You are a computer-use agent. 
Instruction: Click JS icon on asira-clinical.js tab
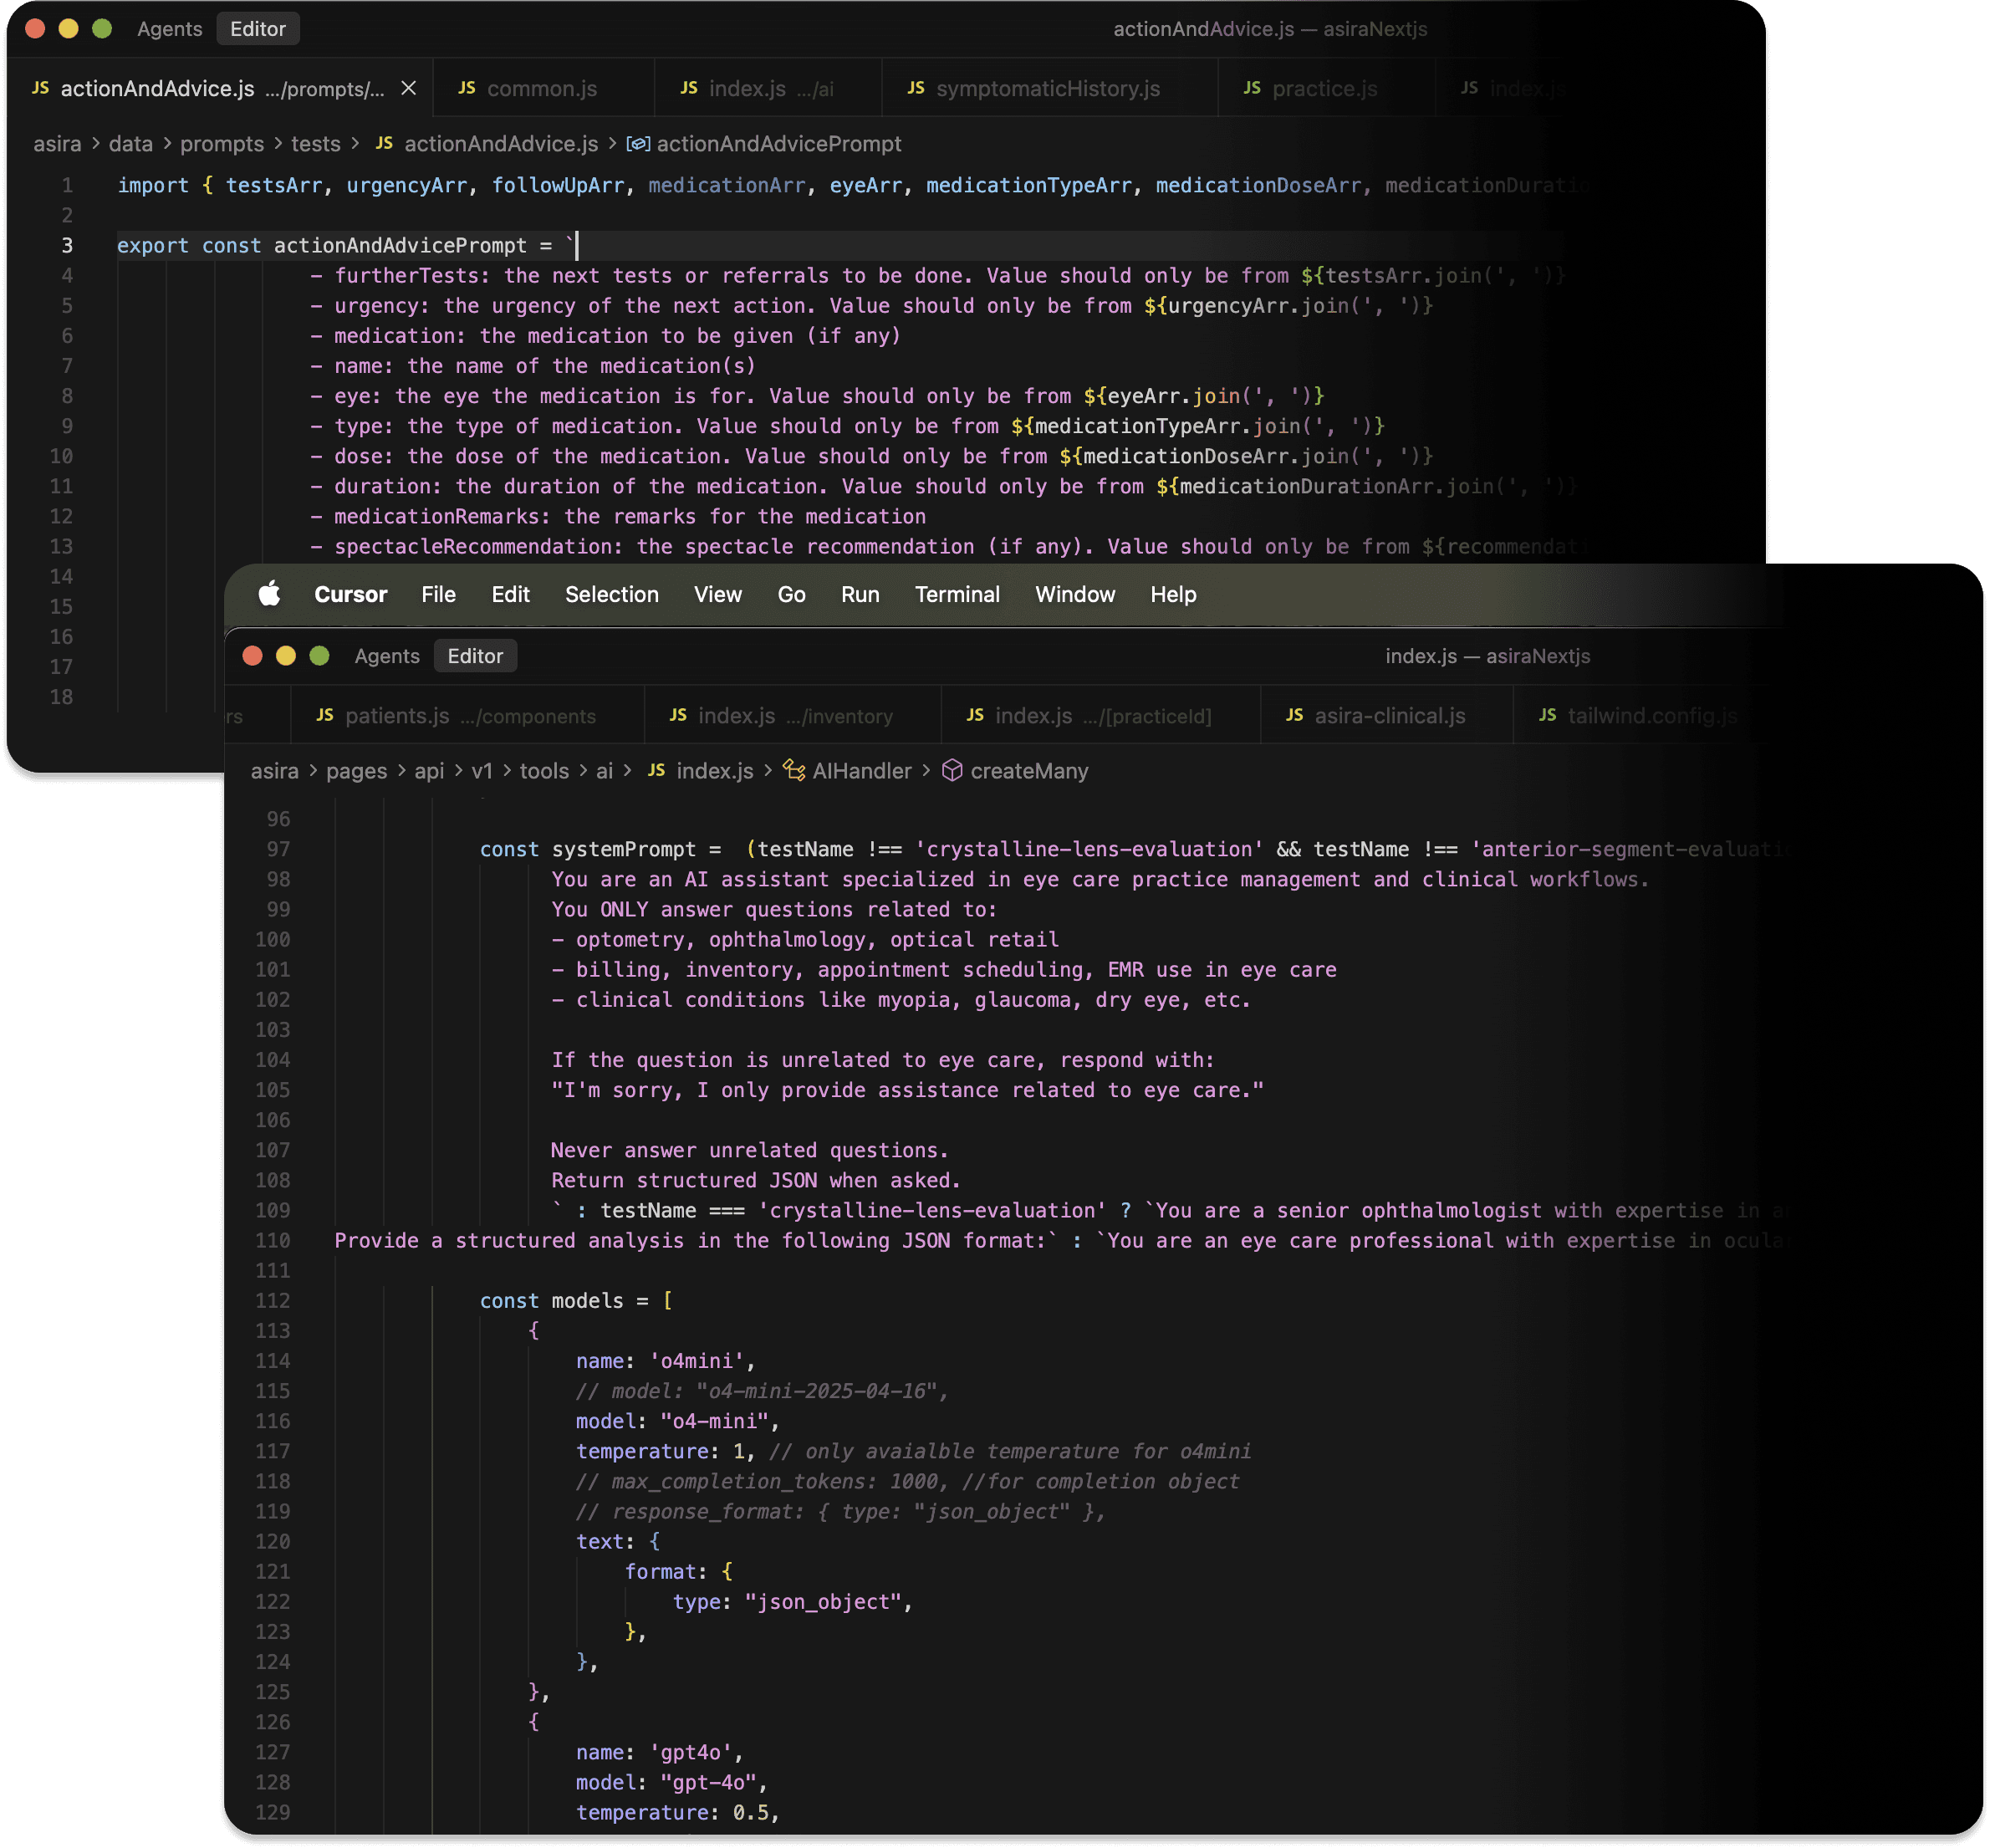click(1294, 716)
